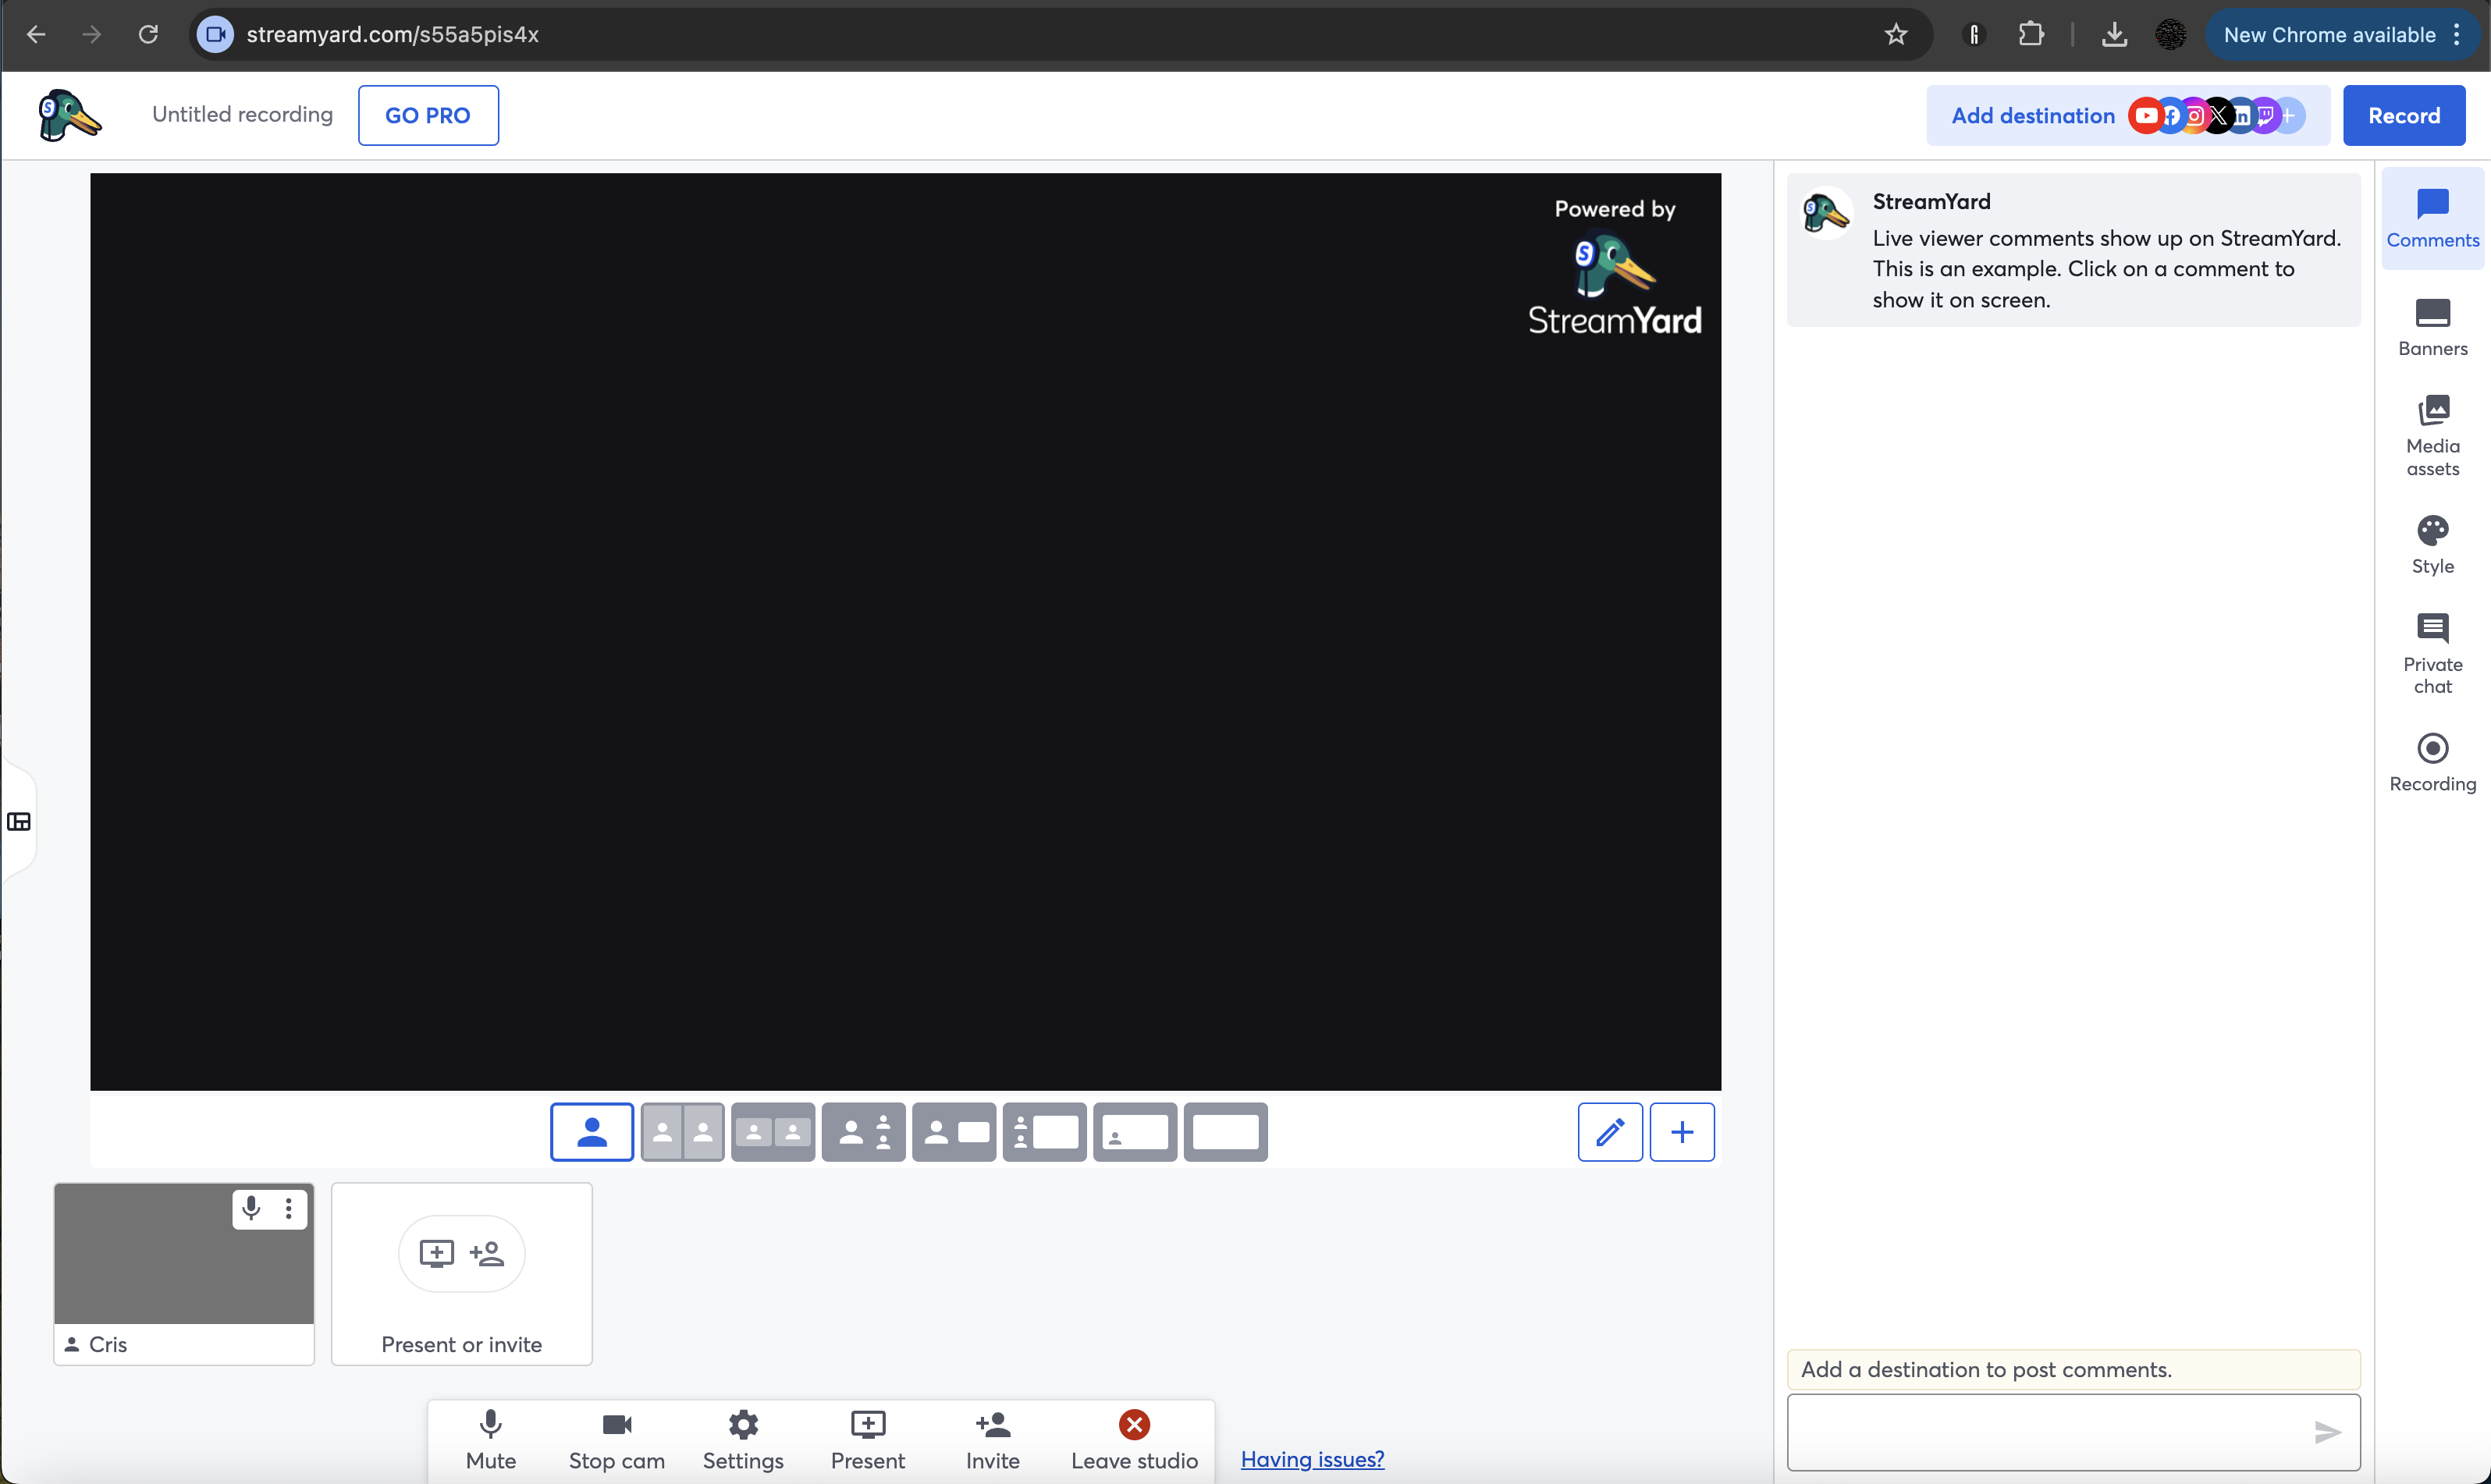Stop the camera
2491x1484 pixels.
[x=617, y=1441]
